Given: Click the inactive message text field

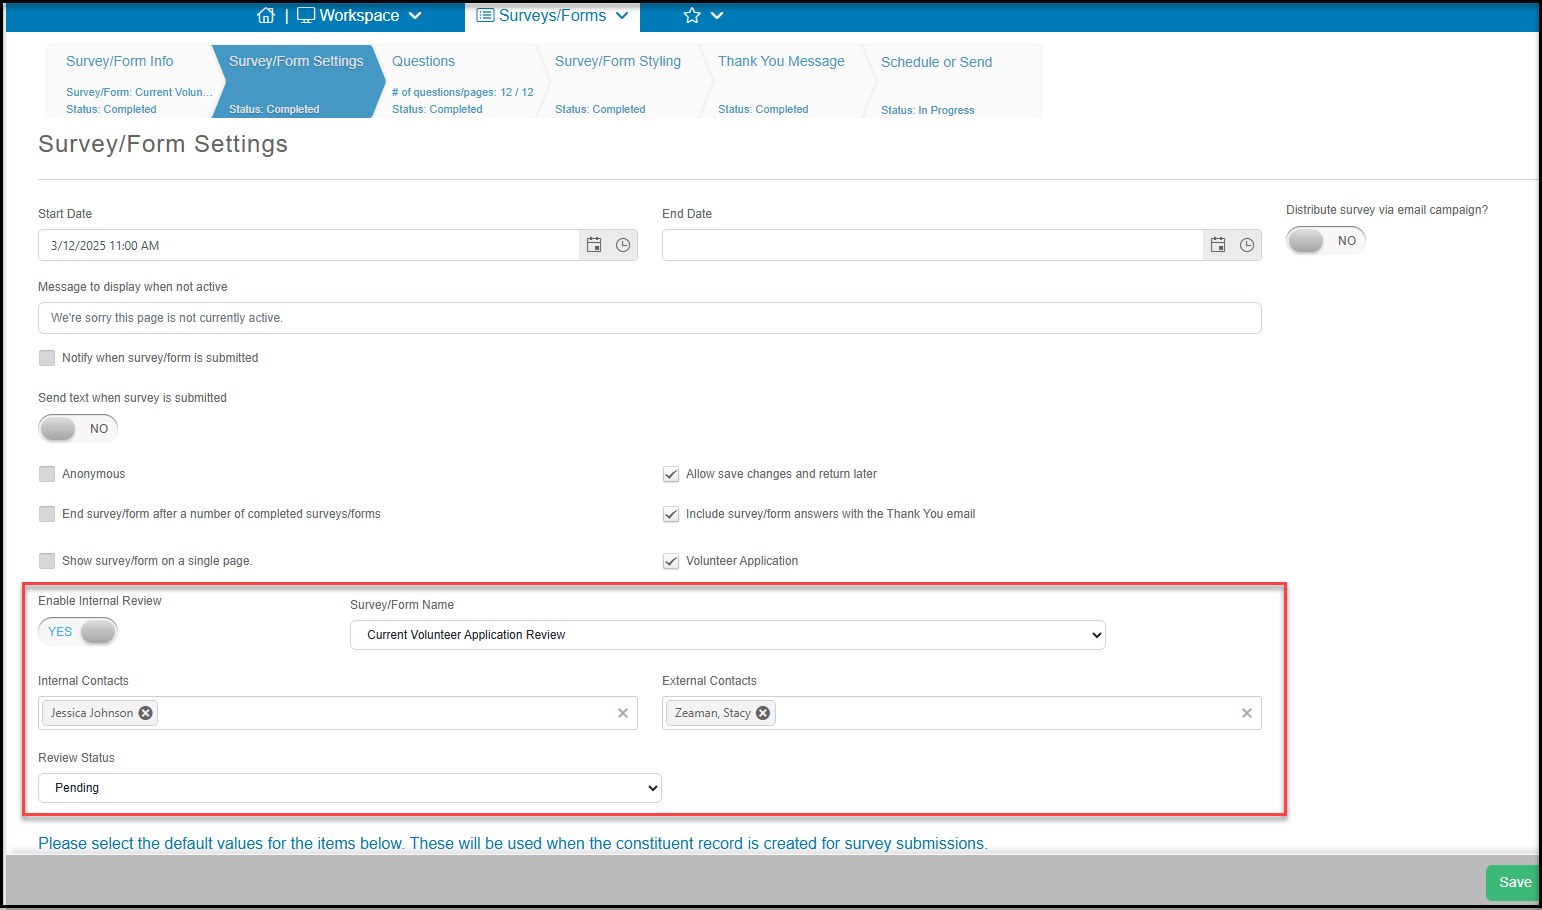Looking at the screenshot, I should coord(650,318).
